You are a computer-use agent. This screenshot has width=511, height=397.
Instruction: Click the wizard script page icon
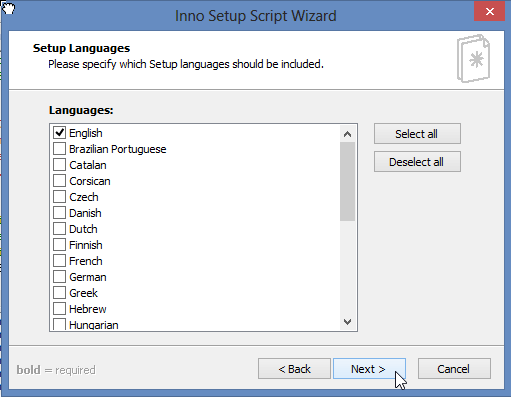click(473, 59)
